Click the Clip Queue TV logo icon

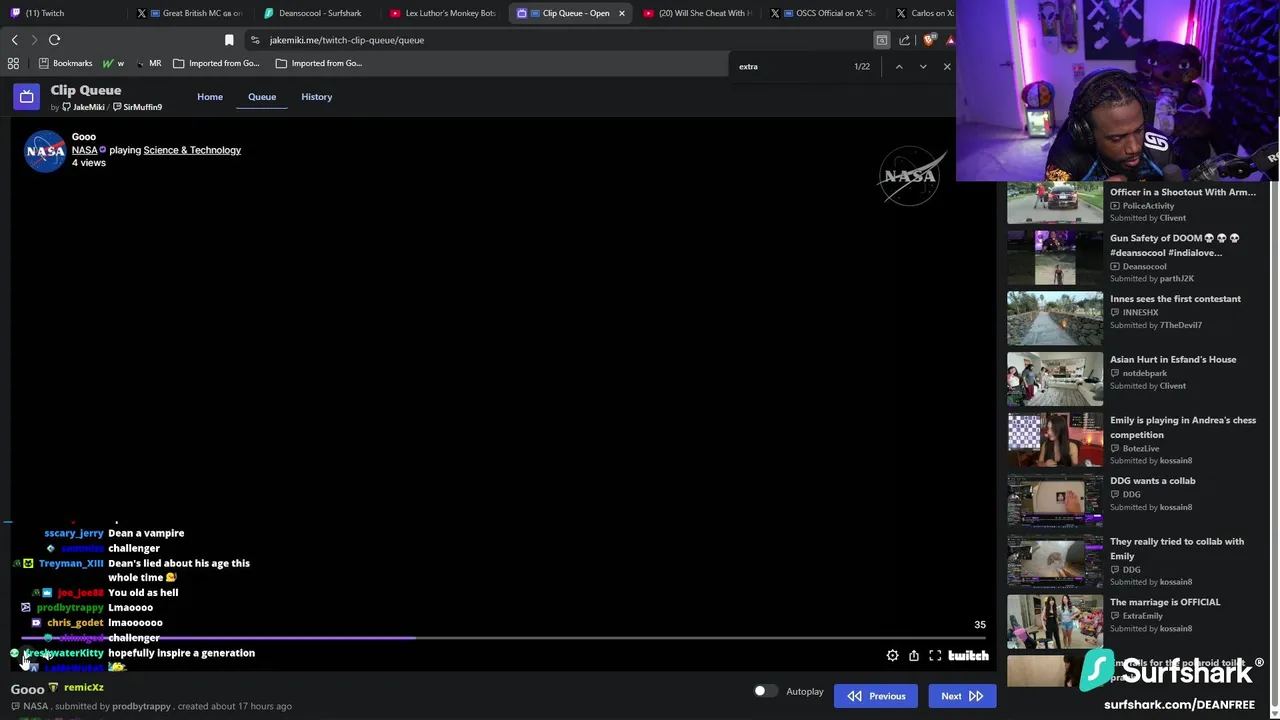point(26,97)
